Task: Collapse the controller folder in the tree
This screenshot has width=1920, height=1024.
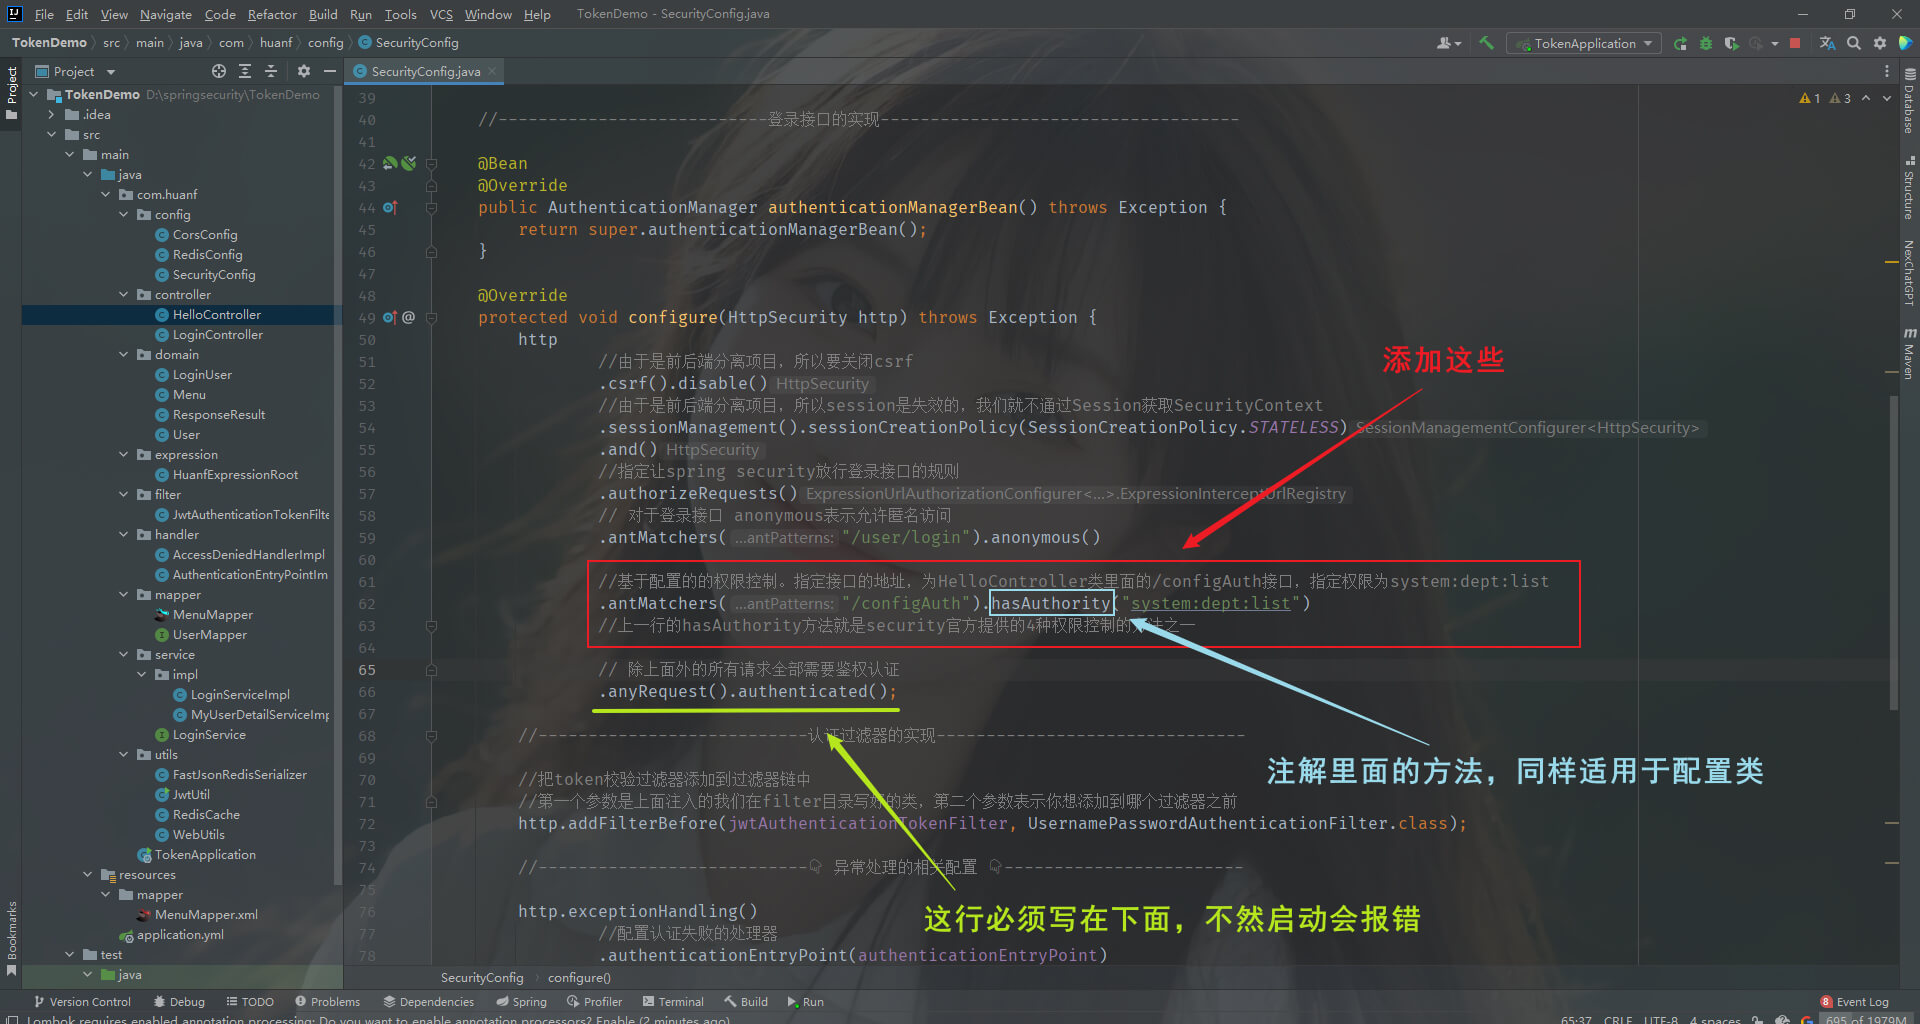Action: coord(124,294)
